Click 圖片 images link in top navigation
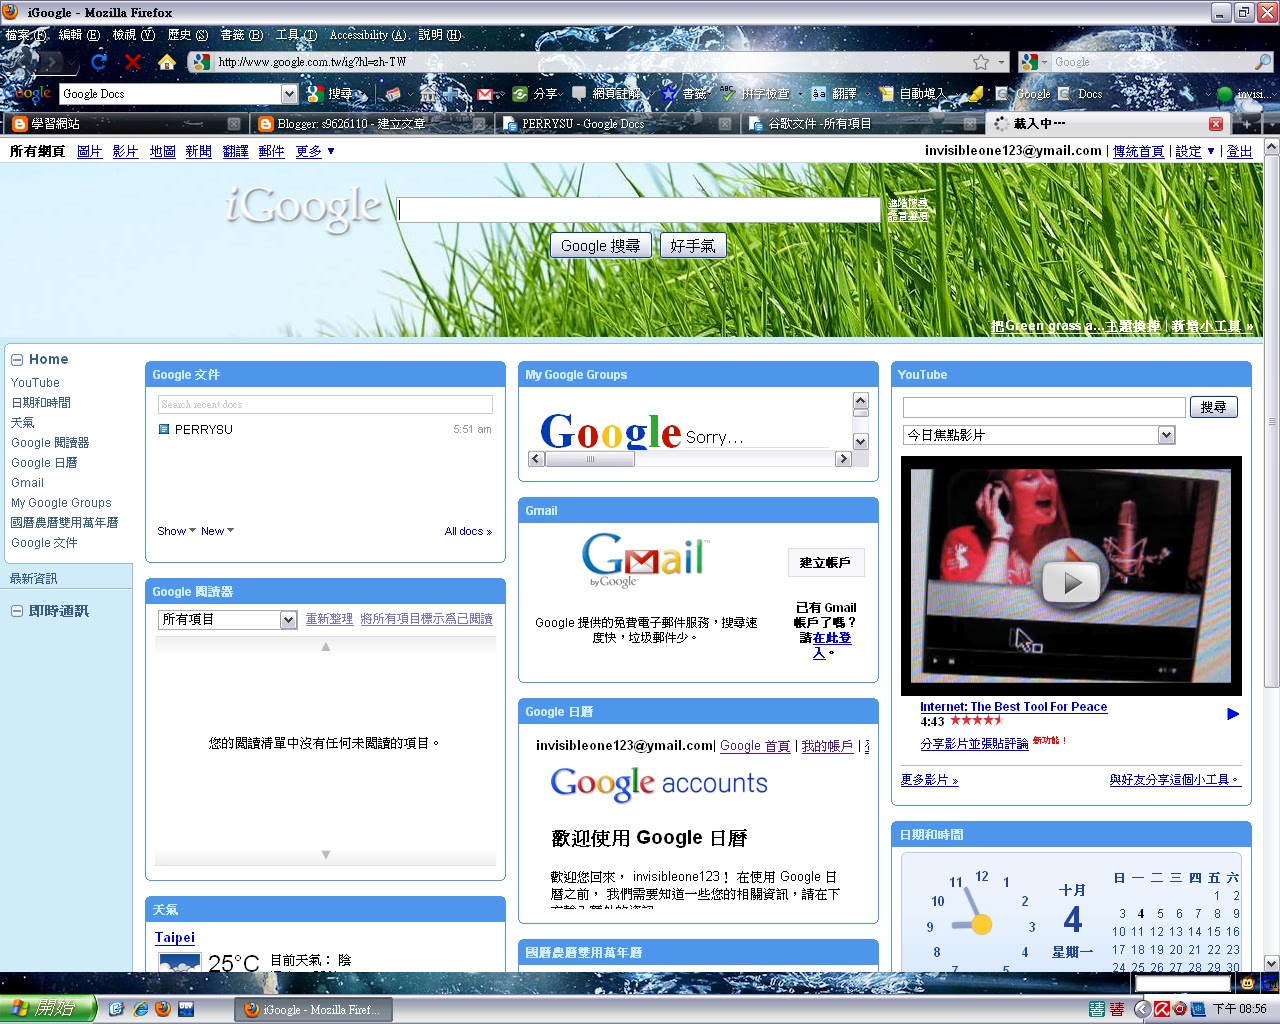The width and height of the screenshot is (1280, 1024). pos(90,151)
